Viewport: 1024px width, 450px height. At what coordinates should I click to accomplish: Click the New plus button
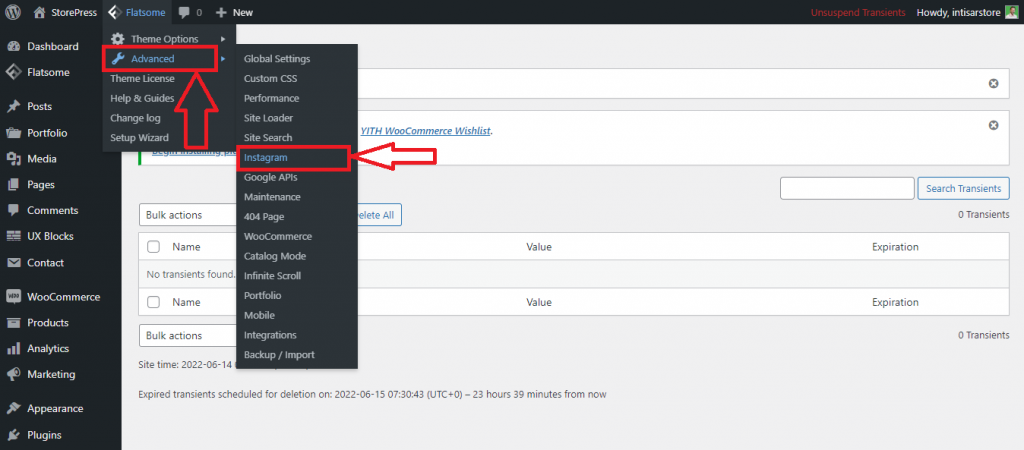[x=234, y=12]
